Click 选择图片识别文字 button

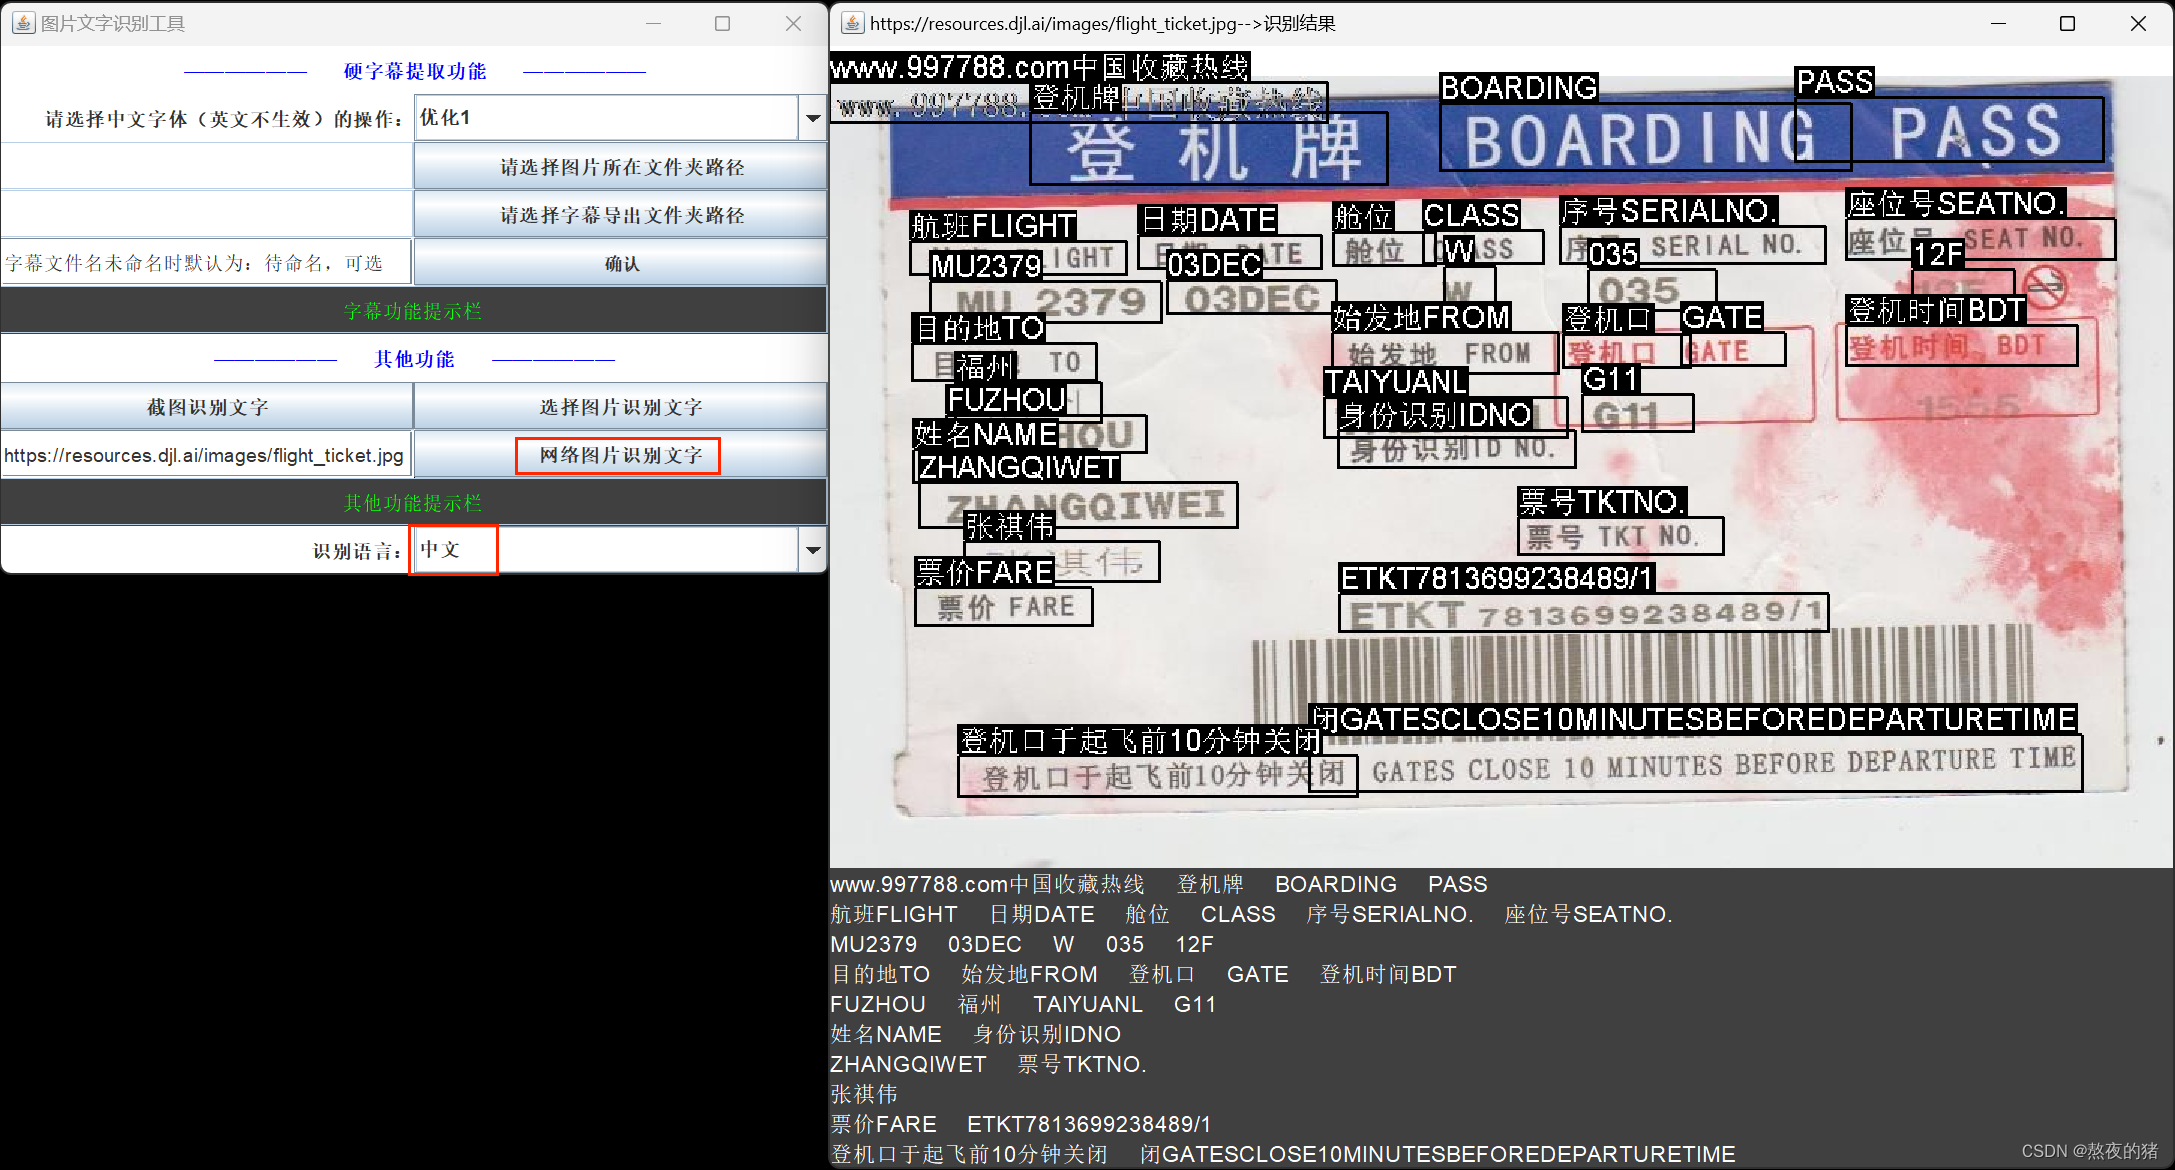621,407
